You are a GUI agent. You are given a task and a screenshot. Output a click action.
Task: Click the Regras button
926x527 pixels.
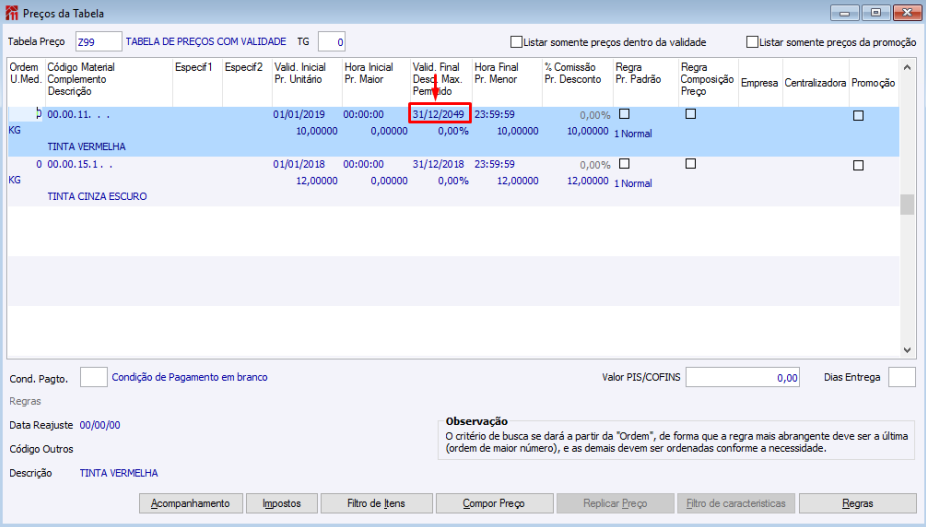(x=857, y=503)
